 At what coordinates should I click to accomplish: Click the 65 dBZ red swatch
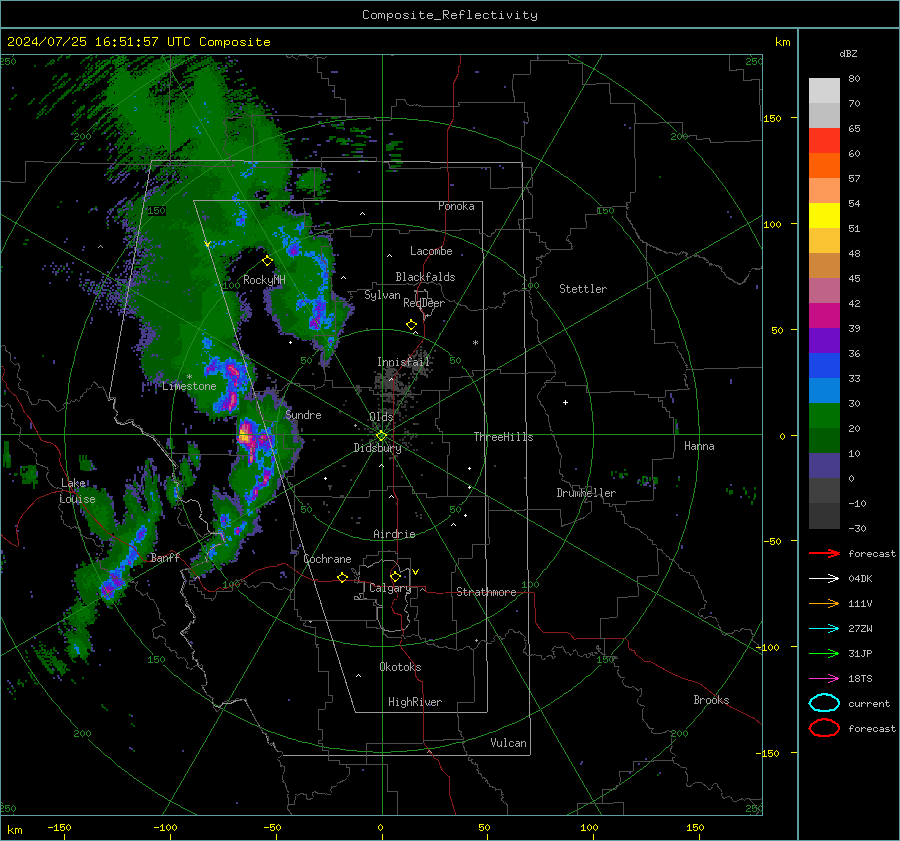824,140
